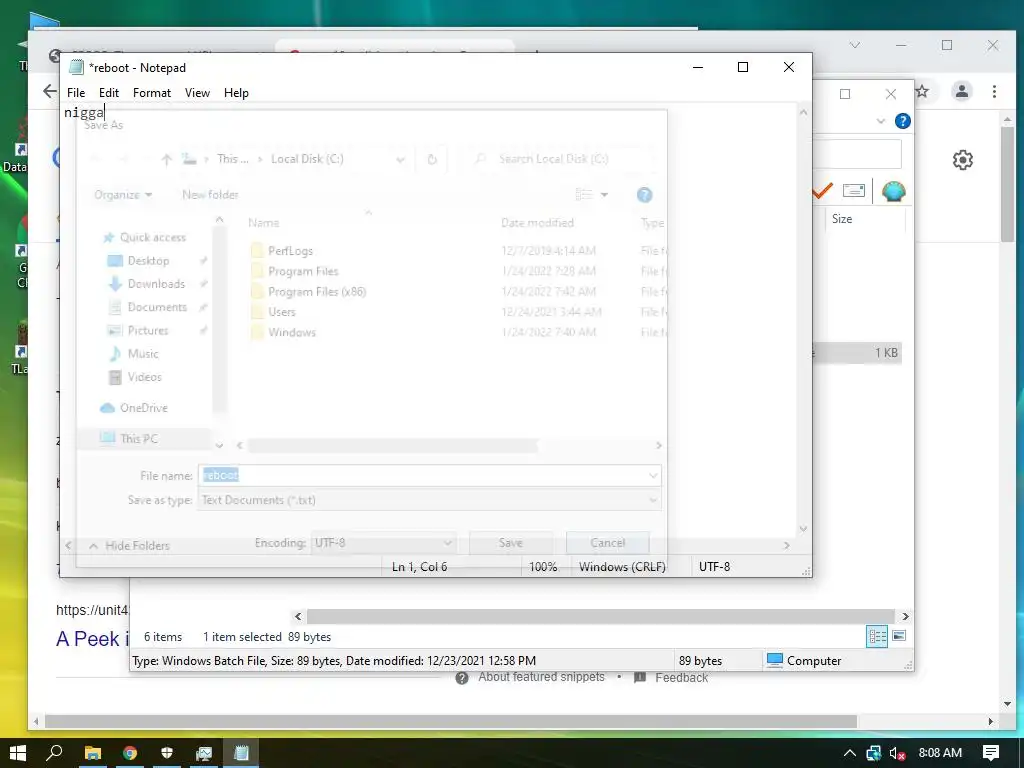
Task: Switch to large icons view in background window
Action: [x=899, y=636]
